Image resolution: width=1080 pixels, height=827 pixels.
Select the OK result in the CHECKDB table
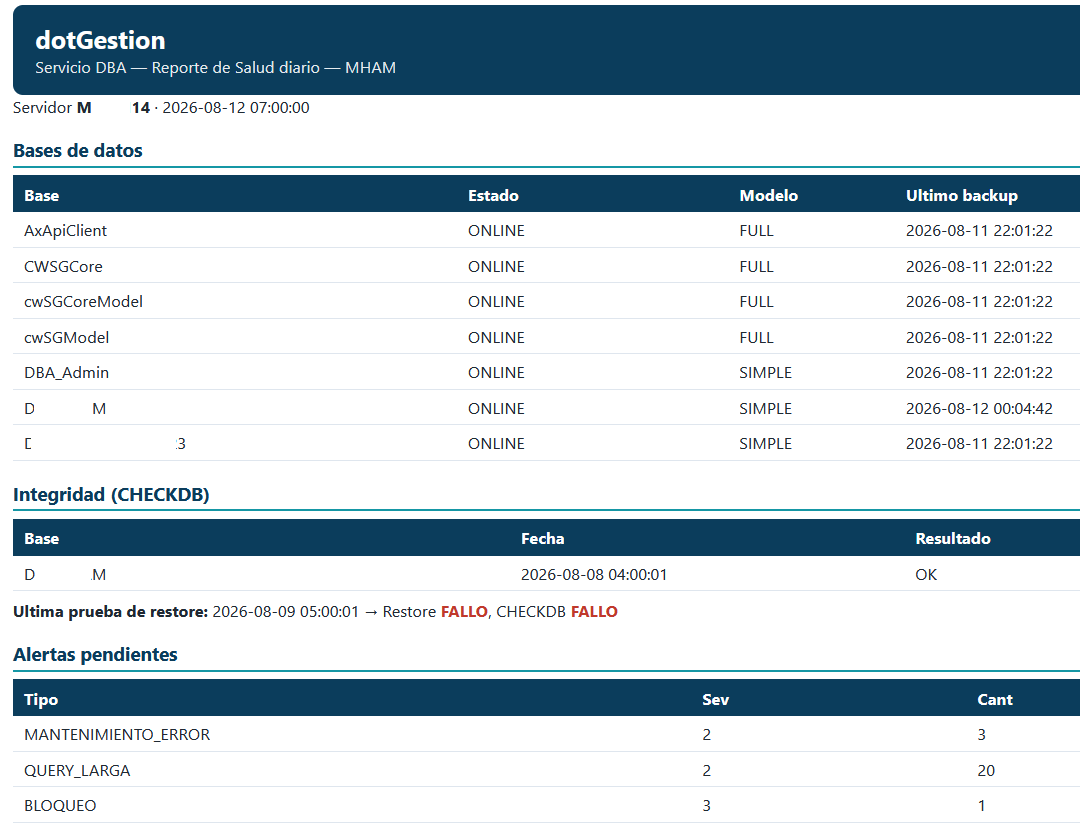[x=926, y=574]
